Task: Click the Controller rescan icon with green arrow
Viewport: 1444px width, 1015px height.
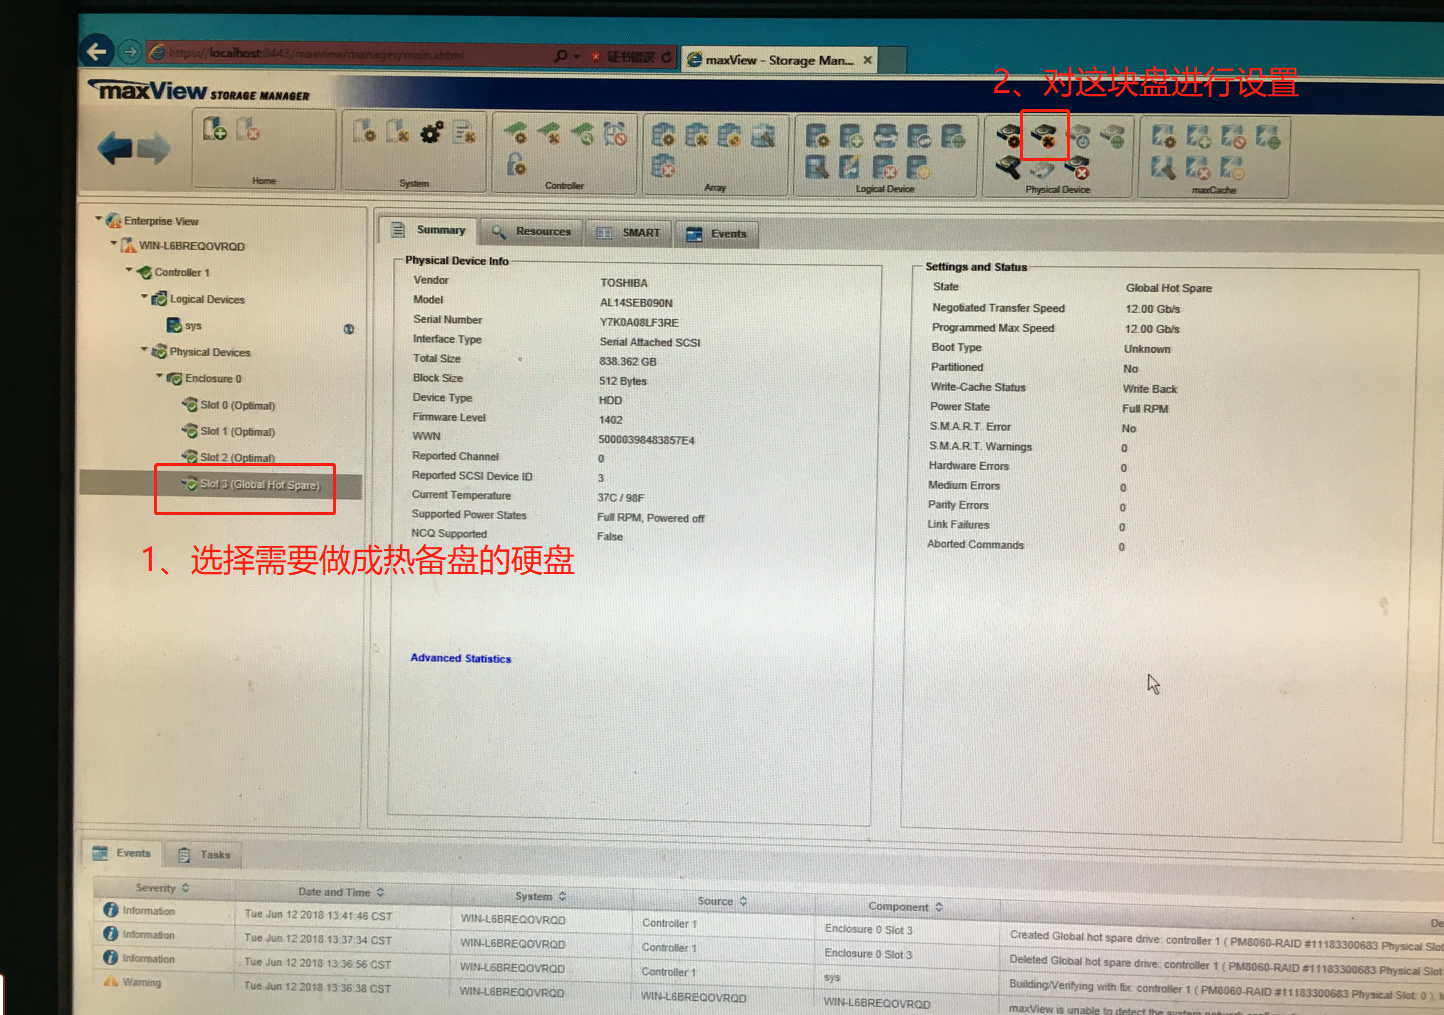Action: tap(582, 133)
